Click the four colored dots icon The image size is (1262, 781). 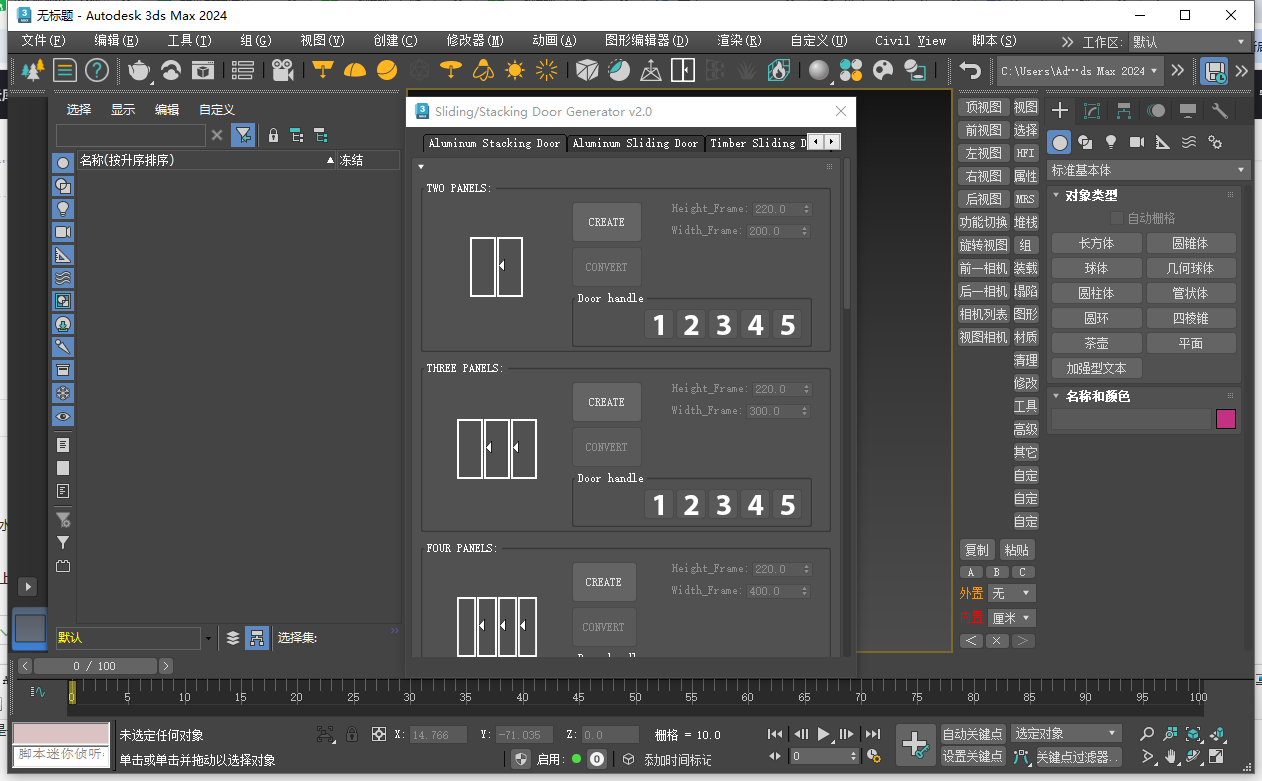point(851,70)
